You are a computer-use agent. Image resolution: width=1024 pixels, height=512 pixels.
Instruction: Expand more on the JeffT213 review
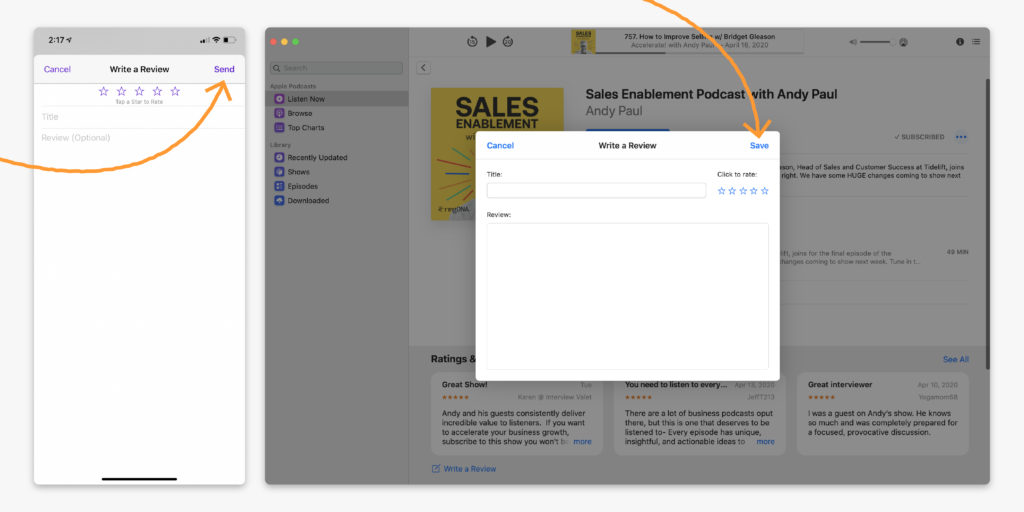click(765, 441)
